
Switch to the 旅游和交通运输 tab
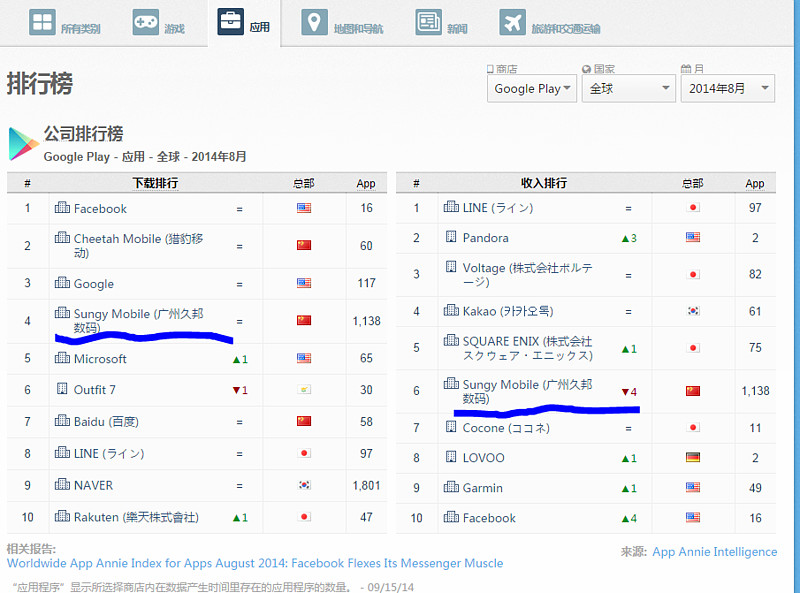pos(550,23)
